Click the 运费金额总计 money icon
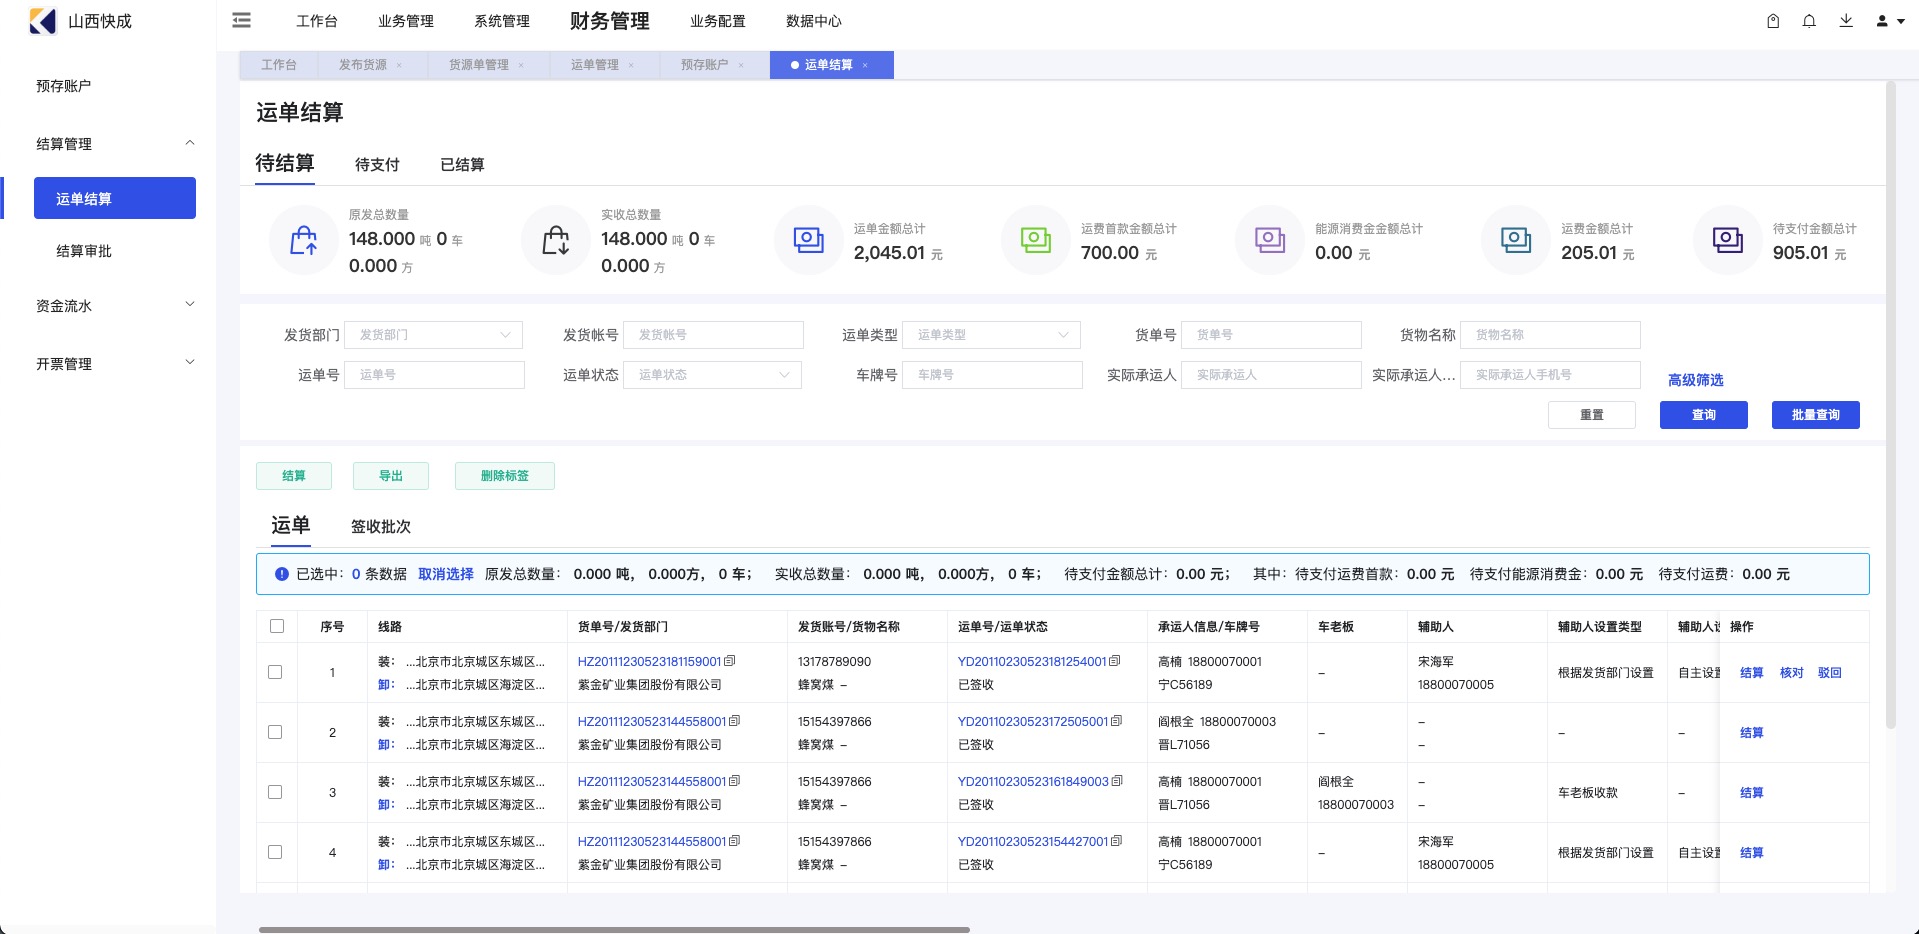 1516,240
